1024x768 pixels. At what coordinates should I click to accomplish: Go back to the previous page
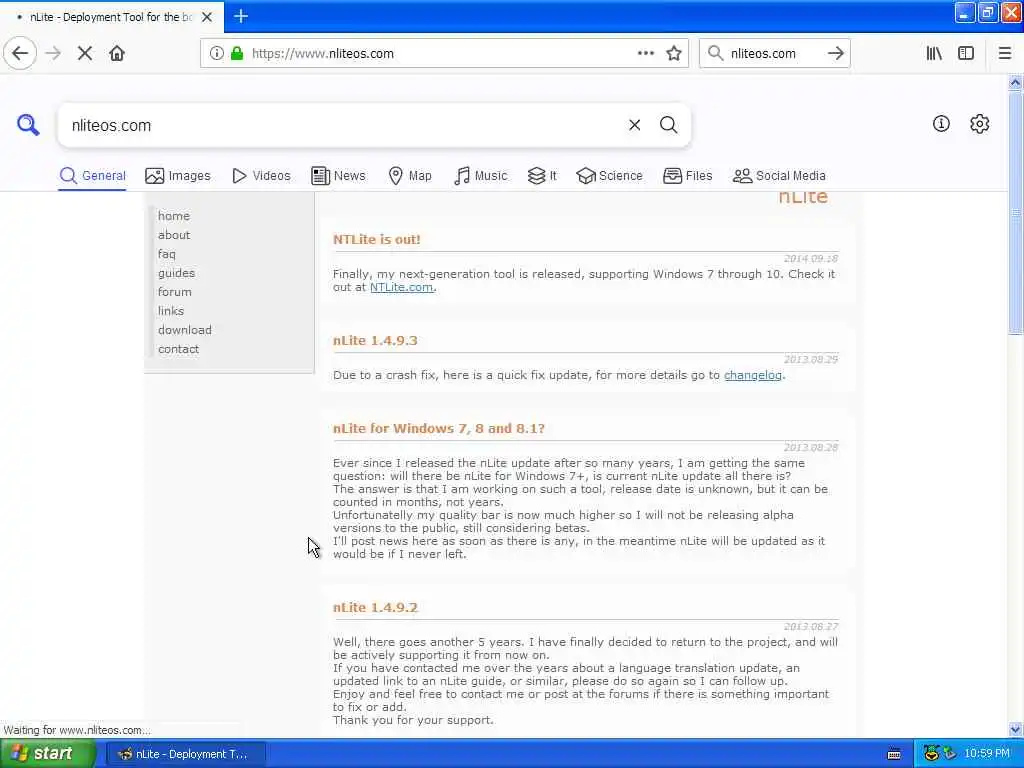(20, 54)
